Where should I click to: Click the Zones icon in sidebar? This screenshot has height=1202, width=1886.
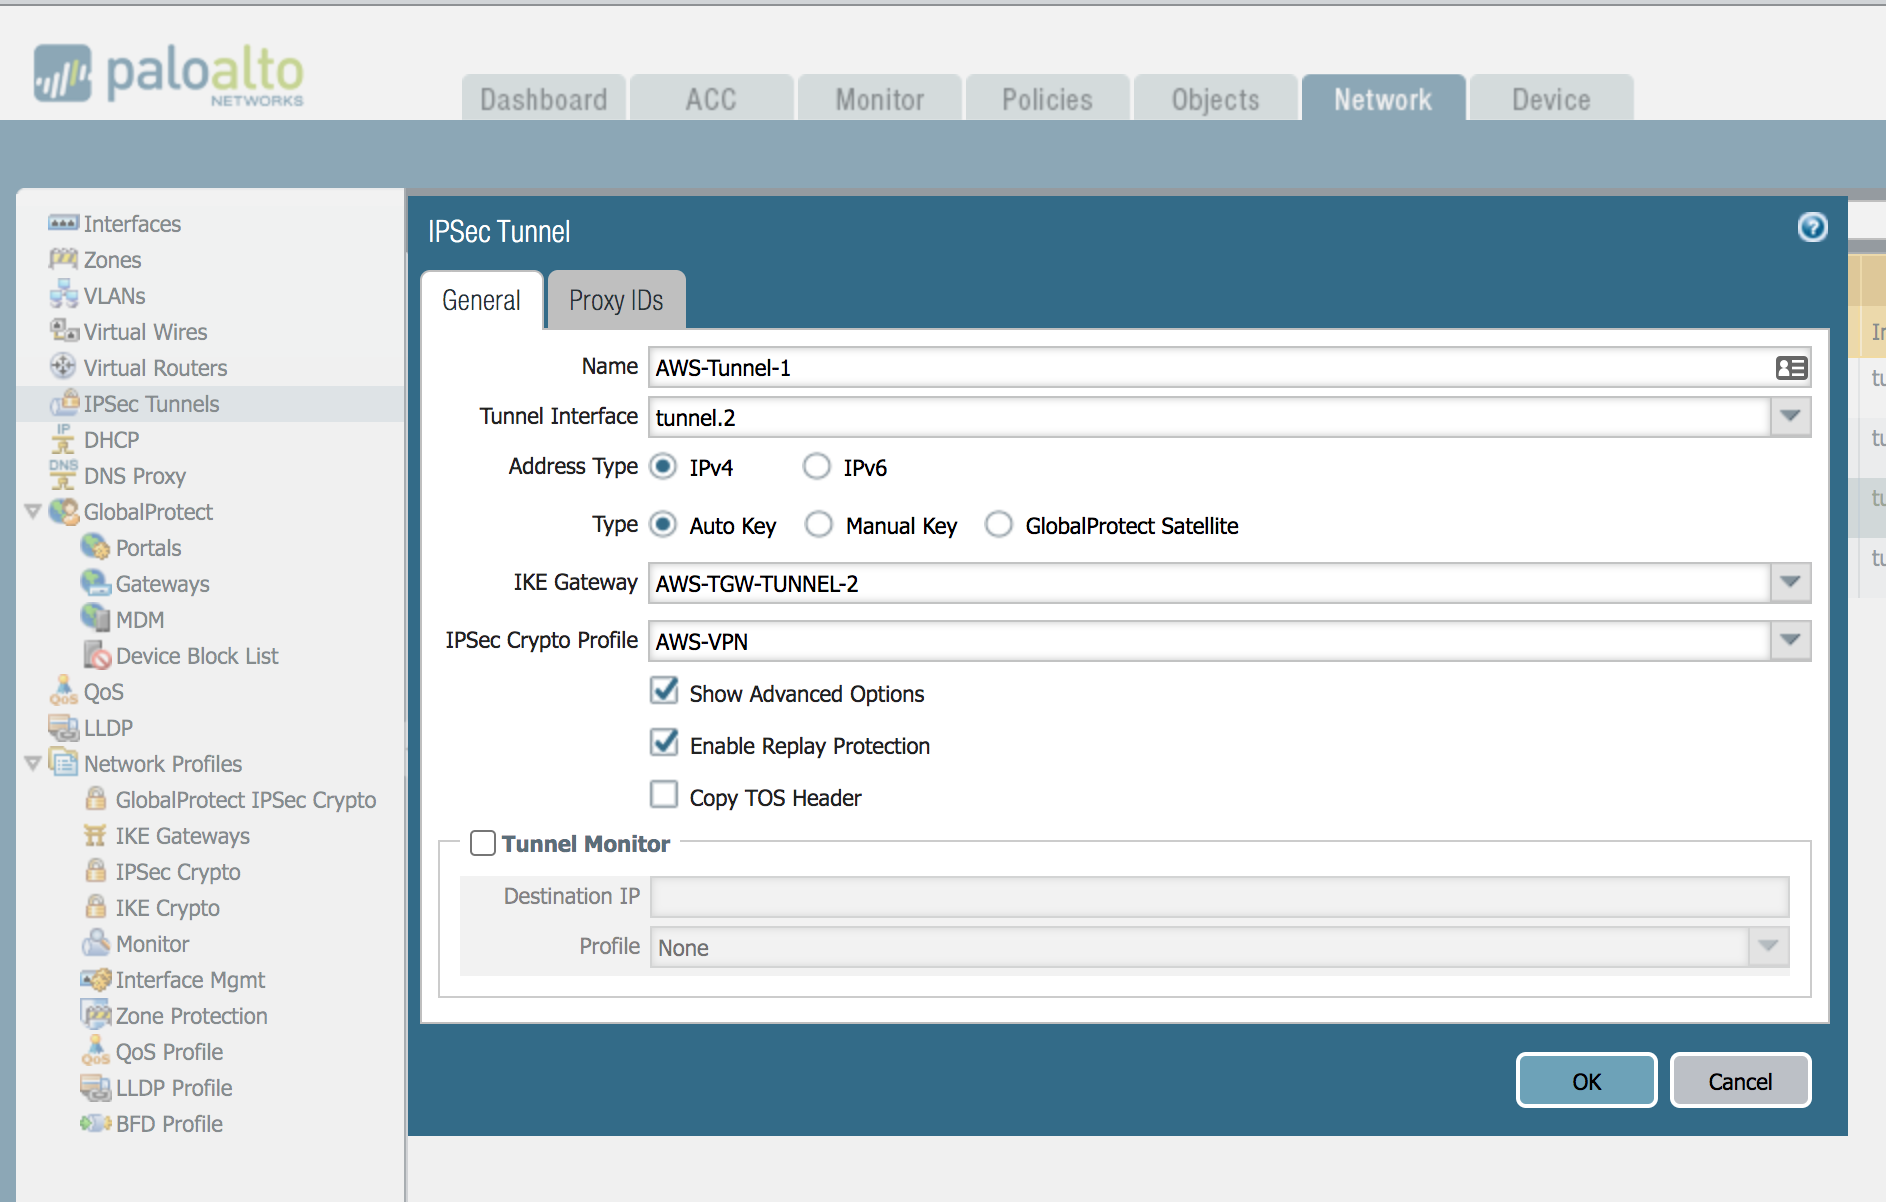pyautogui.click(x=63, y=259)
